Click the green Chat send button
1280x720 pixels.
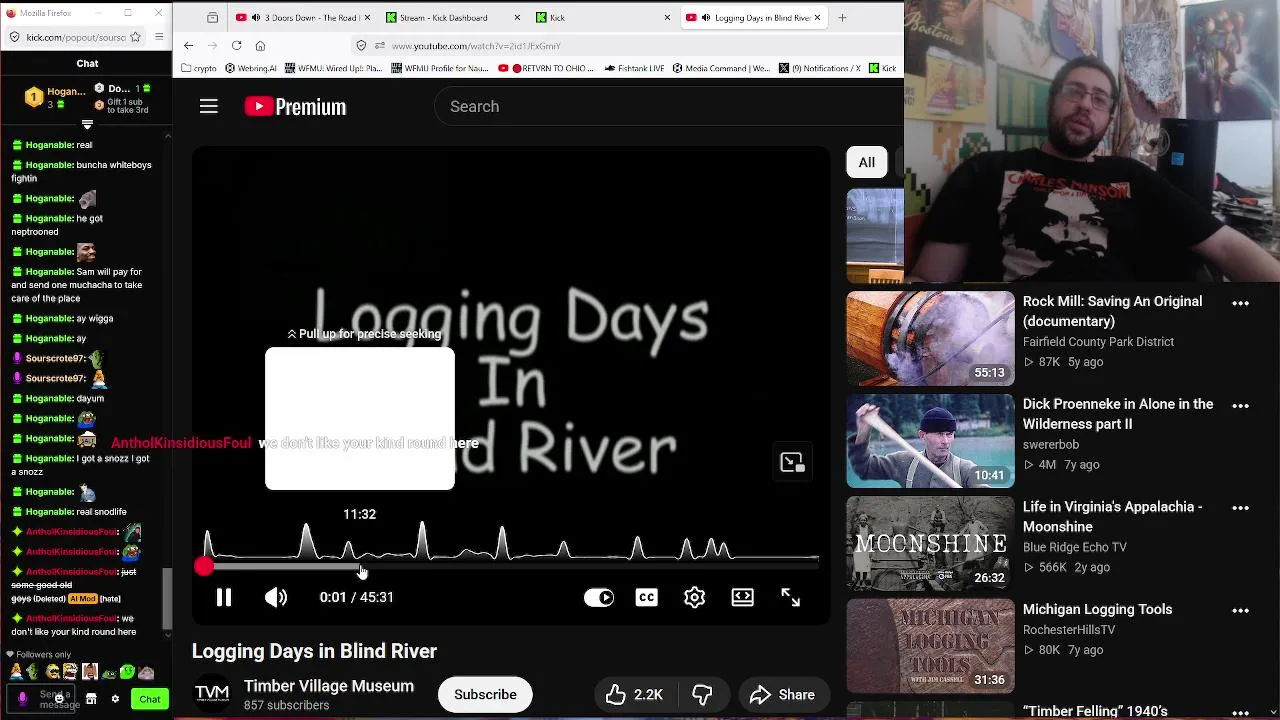click(149, 699)
